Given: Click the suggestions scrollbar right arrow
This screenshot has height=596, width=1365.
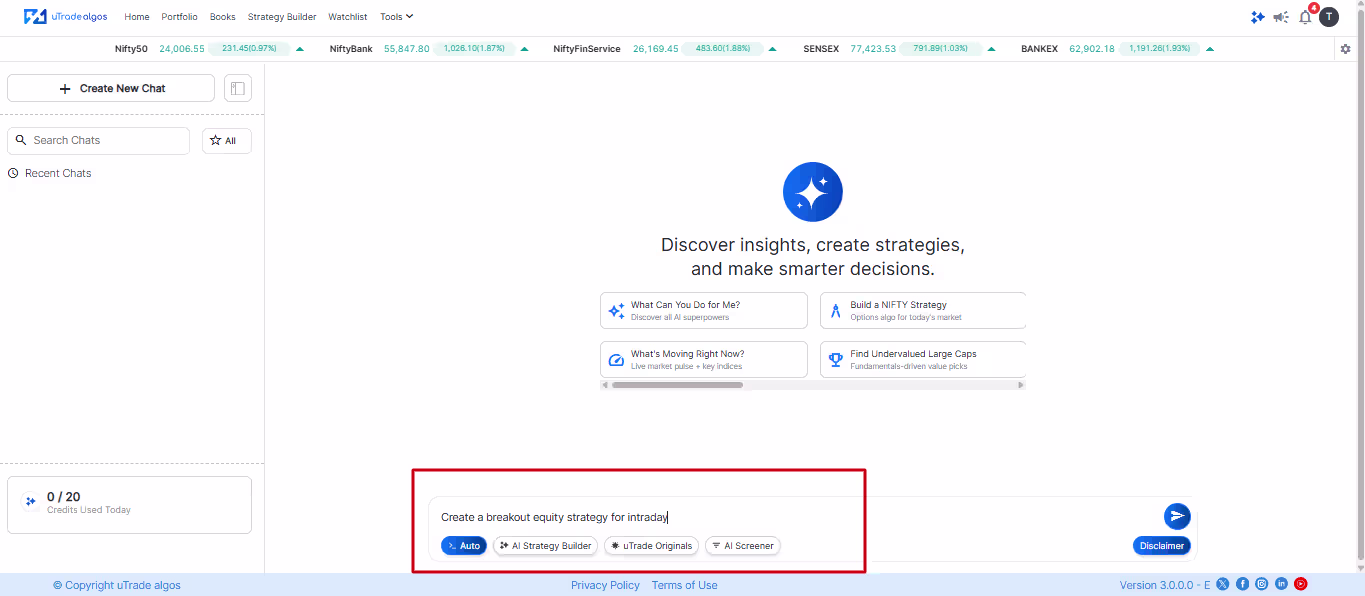Looking at the screenshot, I should 1021,385.
